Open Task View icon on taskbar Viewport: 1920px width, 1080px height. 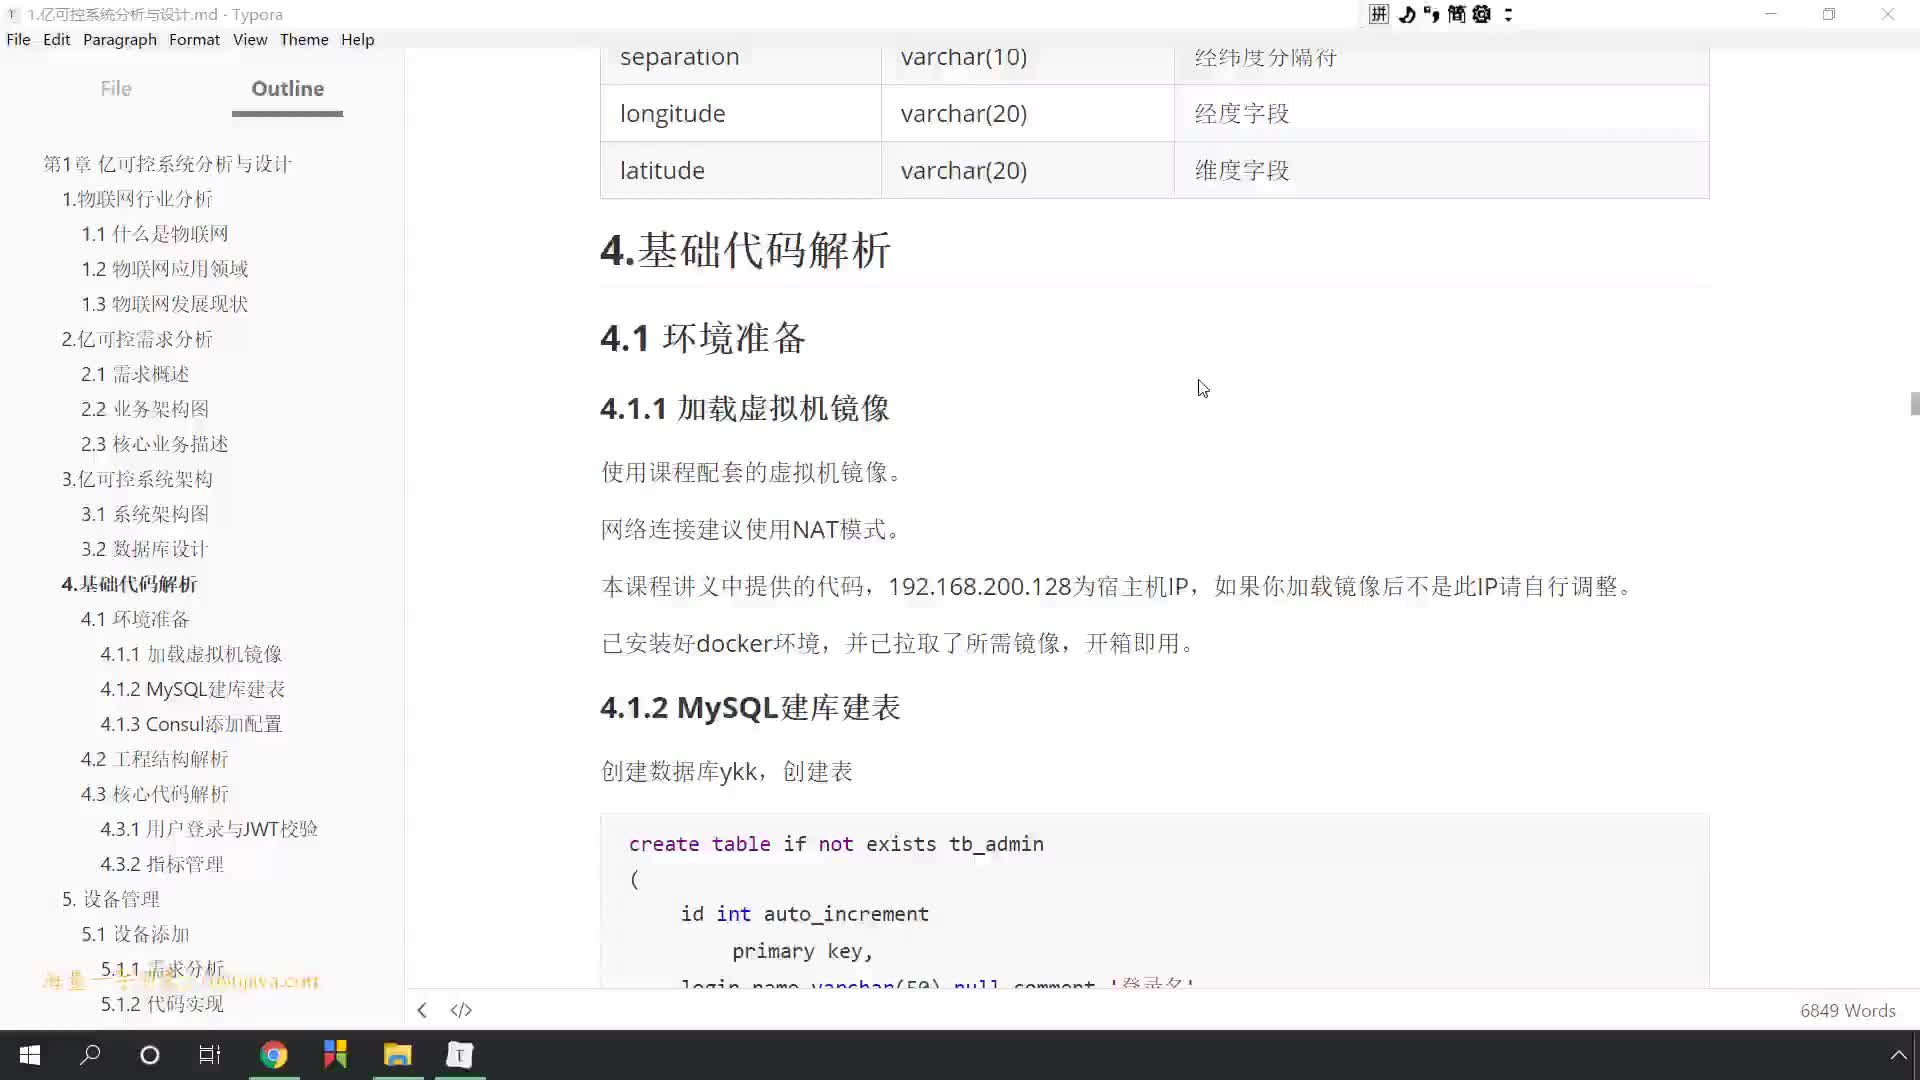pyautogui.click(x=210, y=1055)
